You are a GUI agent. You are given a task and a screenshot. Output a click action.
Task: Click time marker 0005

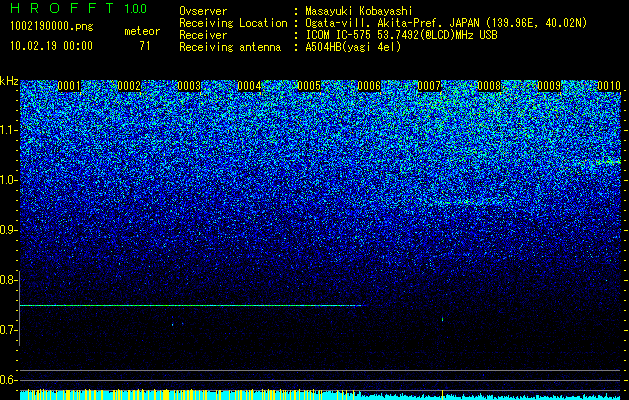coord(309,86)
